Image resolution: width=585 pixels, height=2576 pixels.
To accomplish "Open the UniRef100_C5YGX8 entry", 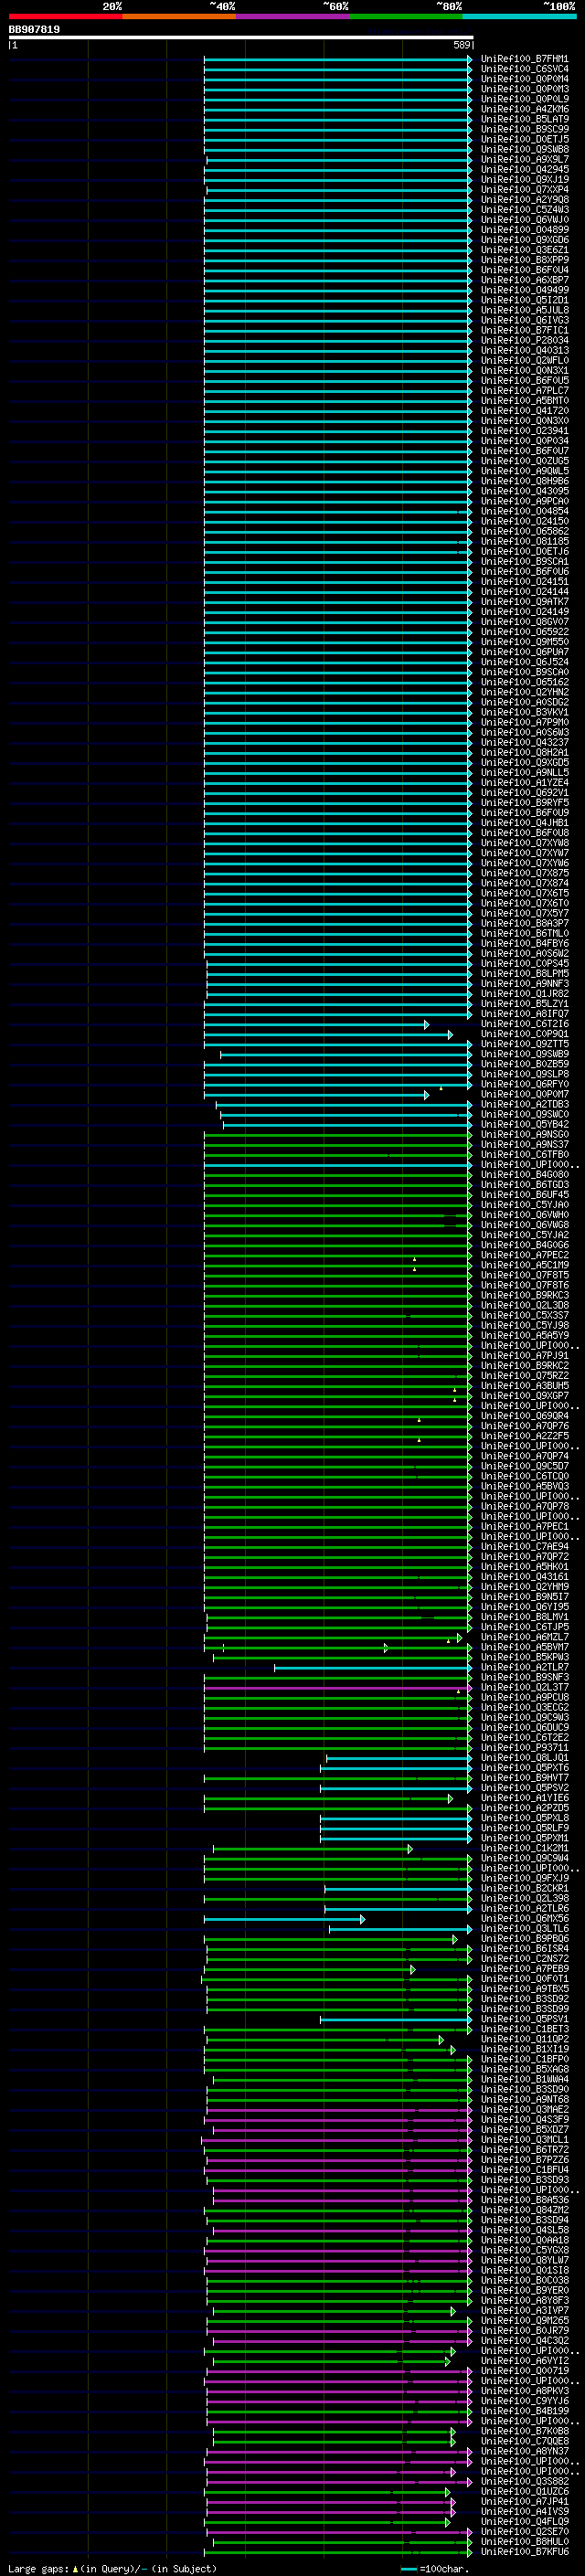I will [x=524, y=2250].
